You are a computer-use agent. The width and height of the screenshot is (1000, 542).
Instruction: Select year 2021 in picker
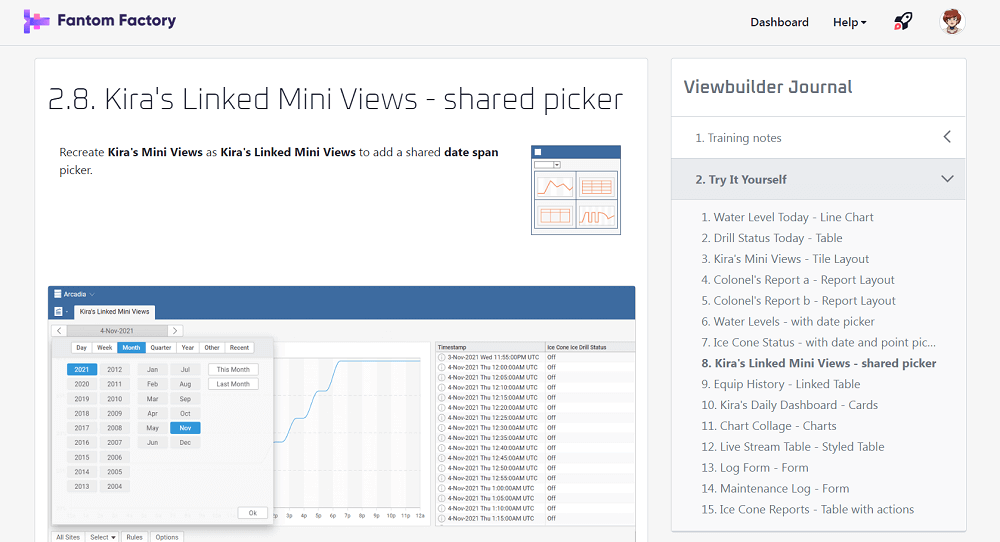tap(82, 370)
